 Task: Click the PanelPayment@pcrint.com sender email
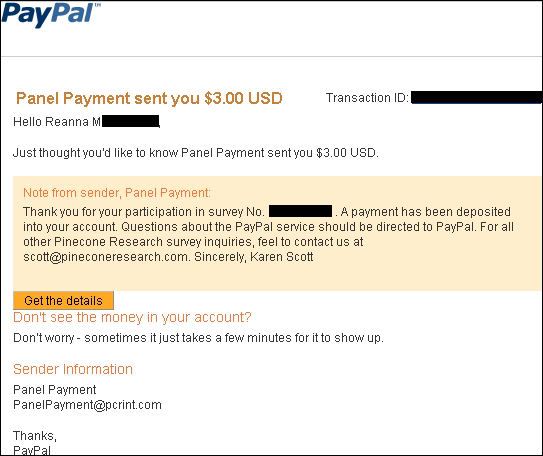click(x=87, y=405)
